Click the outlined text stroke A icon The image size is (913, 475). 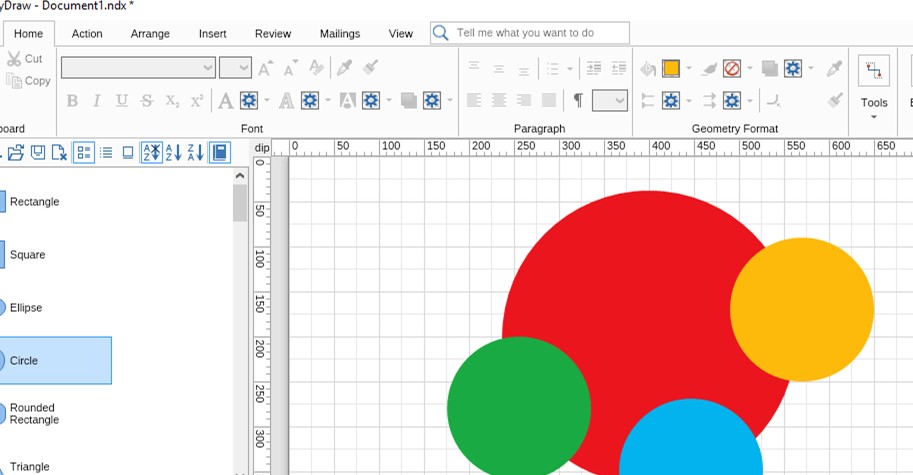(x=286, y=101)
